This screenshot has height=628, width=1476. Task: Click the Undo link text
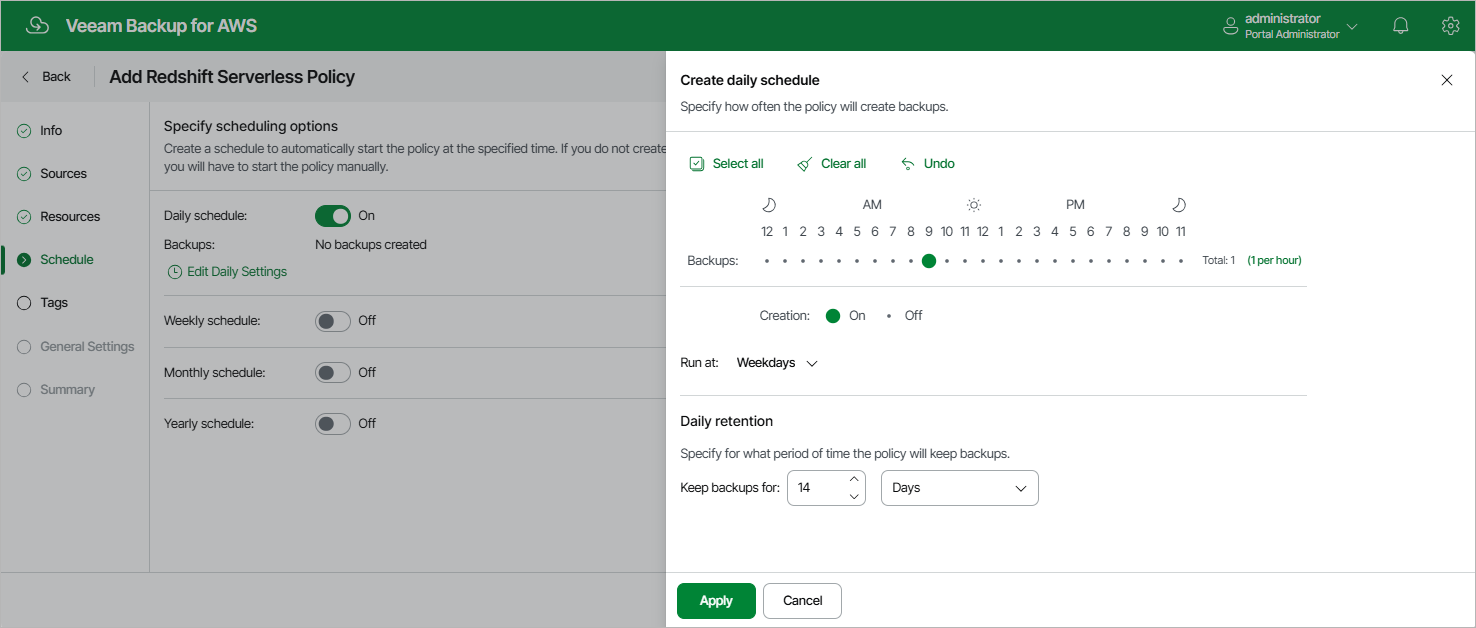point(939,164)
